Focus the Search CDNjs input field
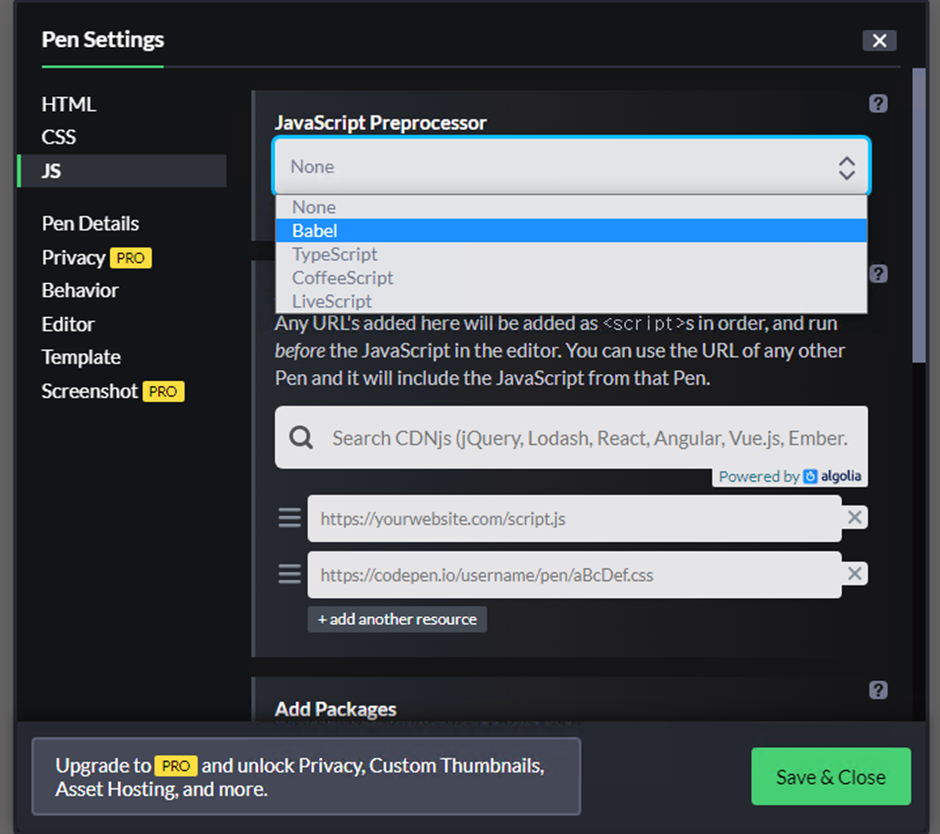940x834 pixels. coord(571,438)
